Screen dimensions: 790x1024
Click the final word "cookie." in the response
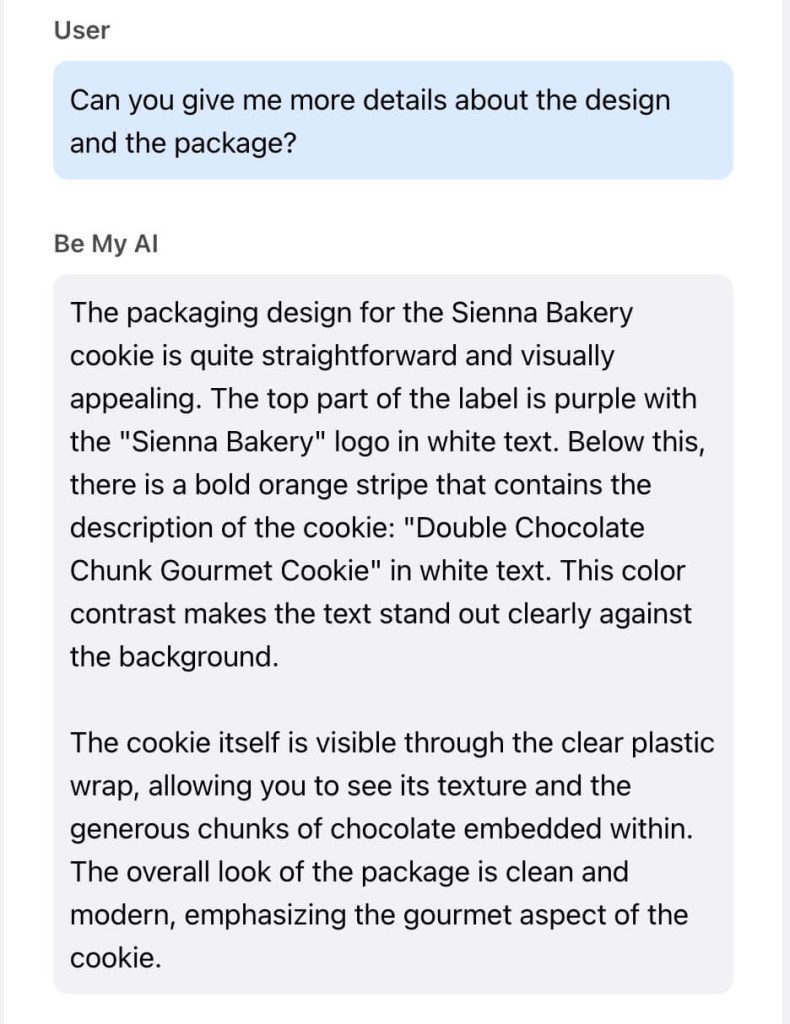115,958
